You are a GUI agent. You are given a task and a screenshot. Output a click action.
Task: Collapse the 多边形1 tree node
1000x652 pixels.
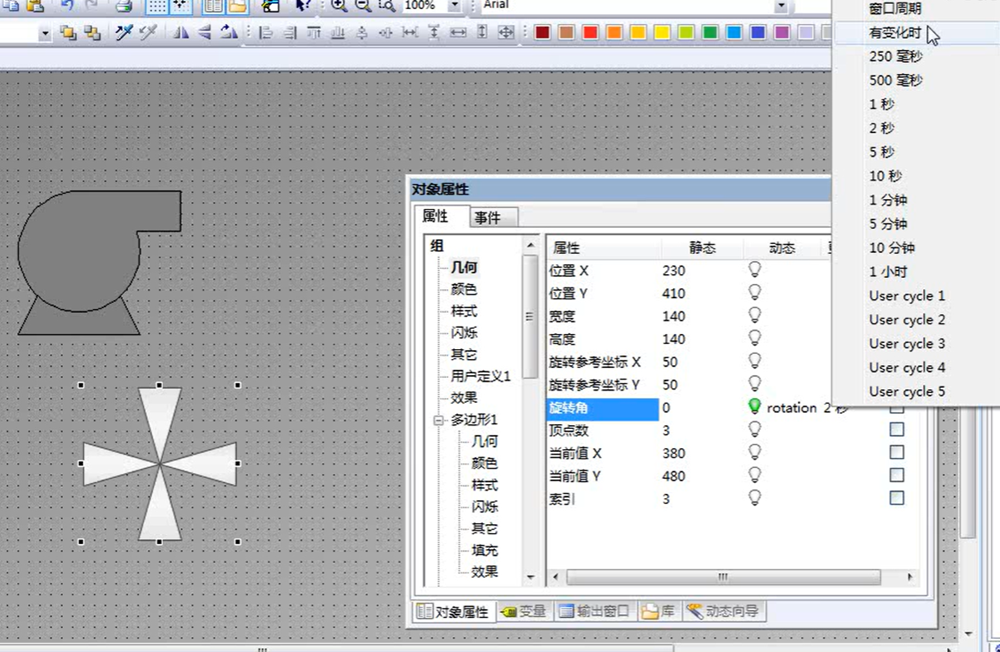[x=438, y=420]
